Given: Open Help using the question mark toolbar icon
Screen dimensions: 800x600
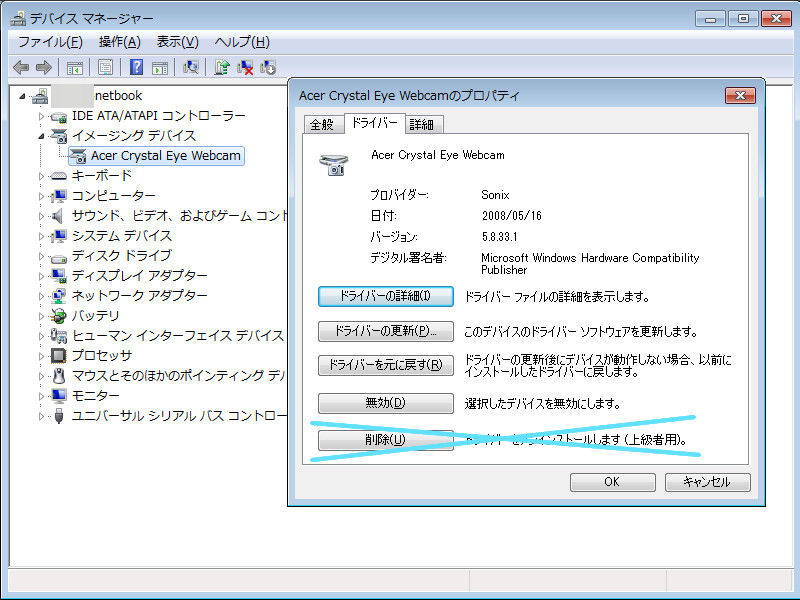Looking at the screenshot, I should coord(136,67).
